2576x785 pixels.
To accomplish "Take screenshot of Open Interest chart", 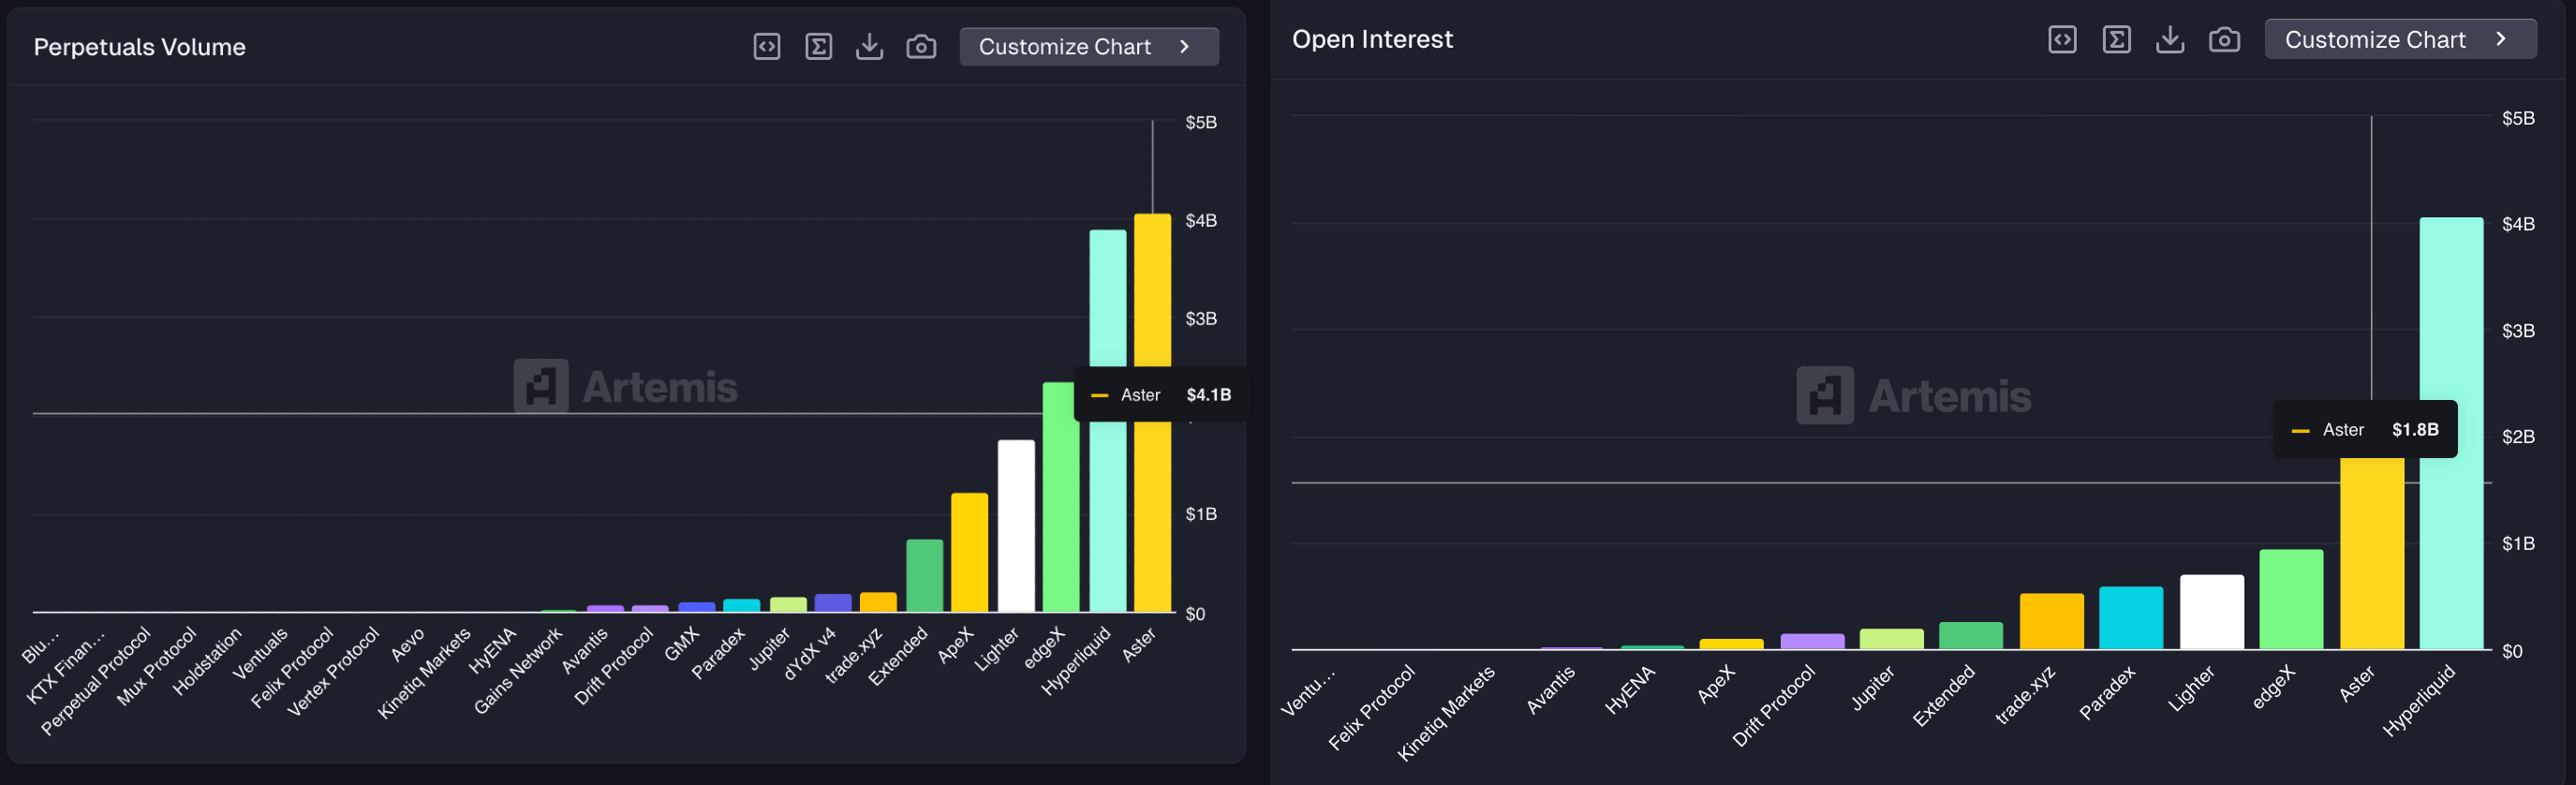I will point(2223,40).
